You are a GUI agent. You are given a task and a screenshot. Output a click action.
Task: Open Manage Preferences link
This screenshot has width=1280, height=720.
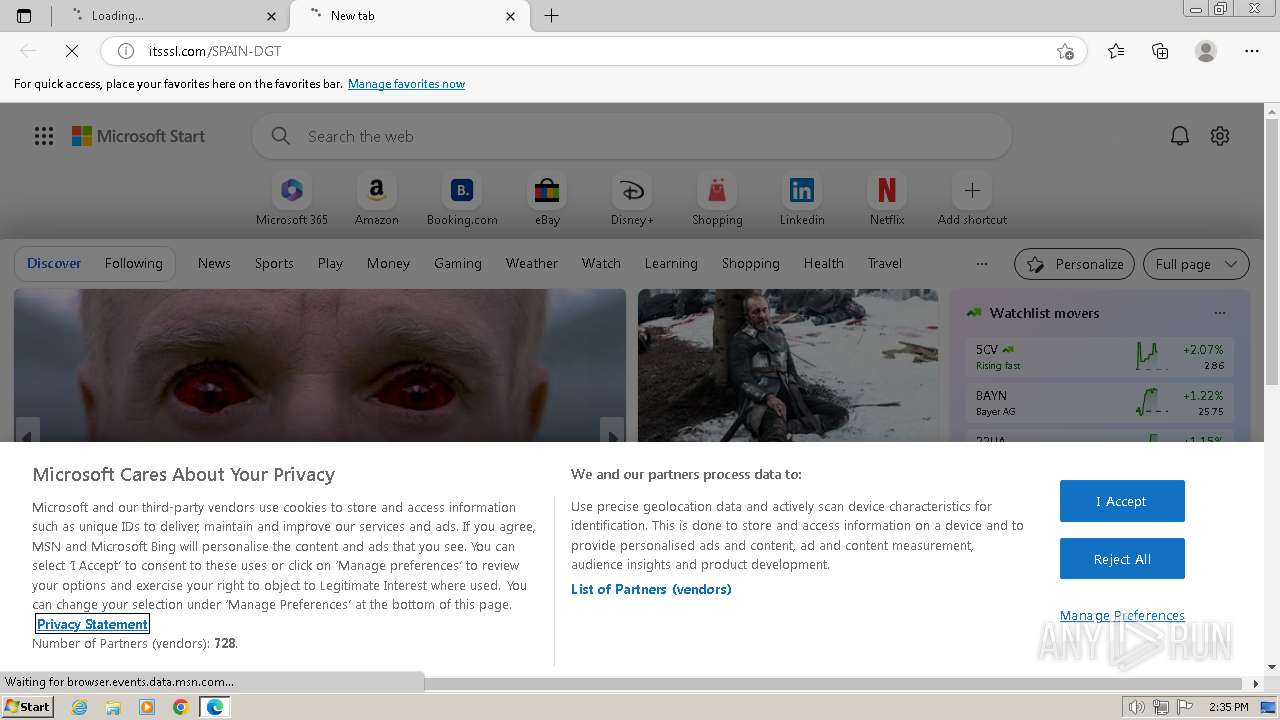1122,616
